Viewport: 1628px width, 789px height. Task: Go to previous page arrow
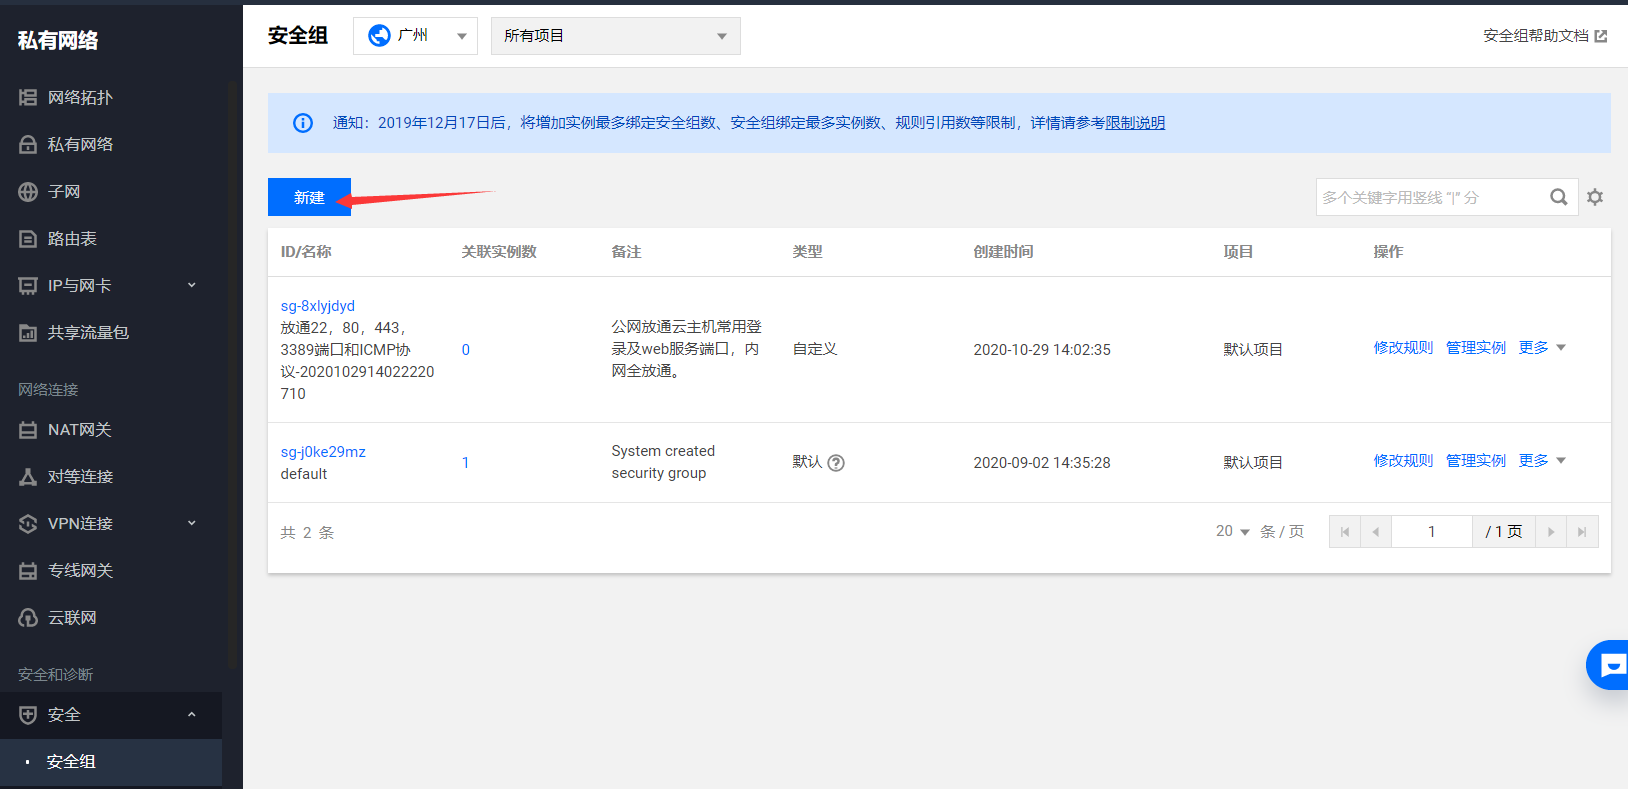(1376, 532)
